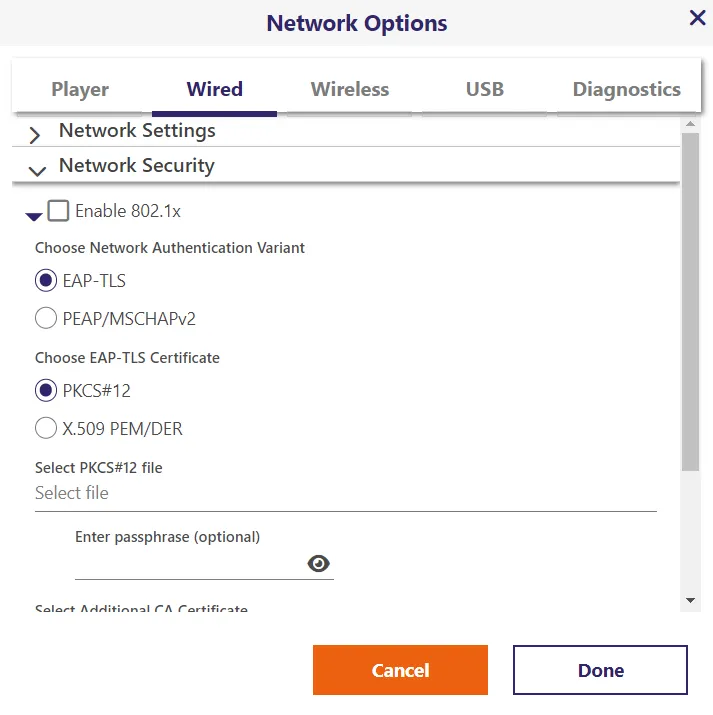Select EAP-TLS authentication variant
713x715 pixels.
(x=46, y=280)
